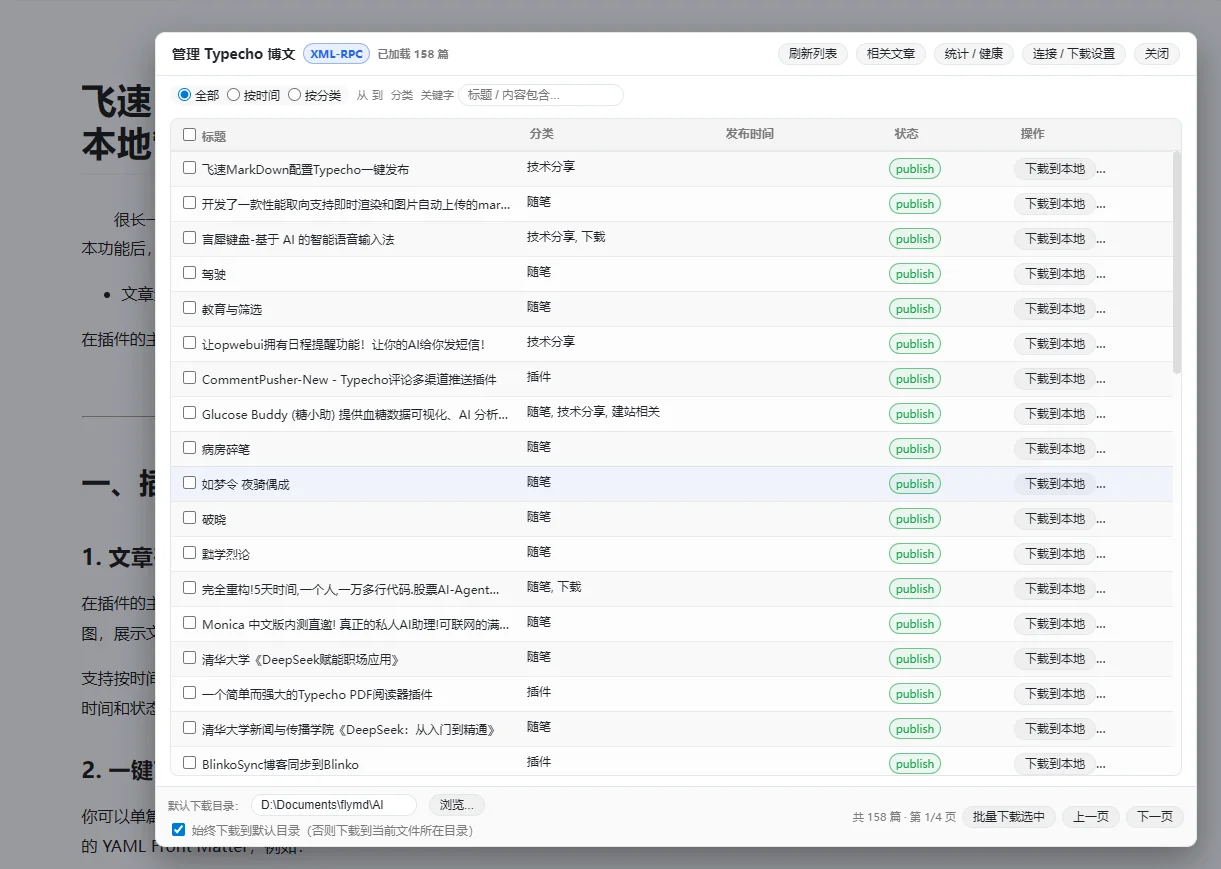Click the 刷新列表 button
Viewport: 1221px width, 869px height.
[812, 54]
